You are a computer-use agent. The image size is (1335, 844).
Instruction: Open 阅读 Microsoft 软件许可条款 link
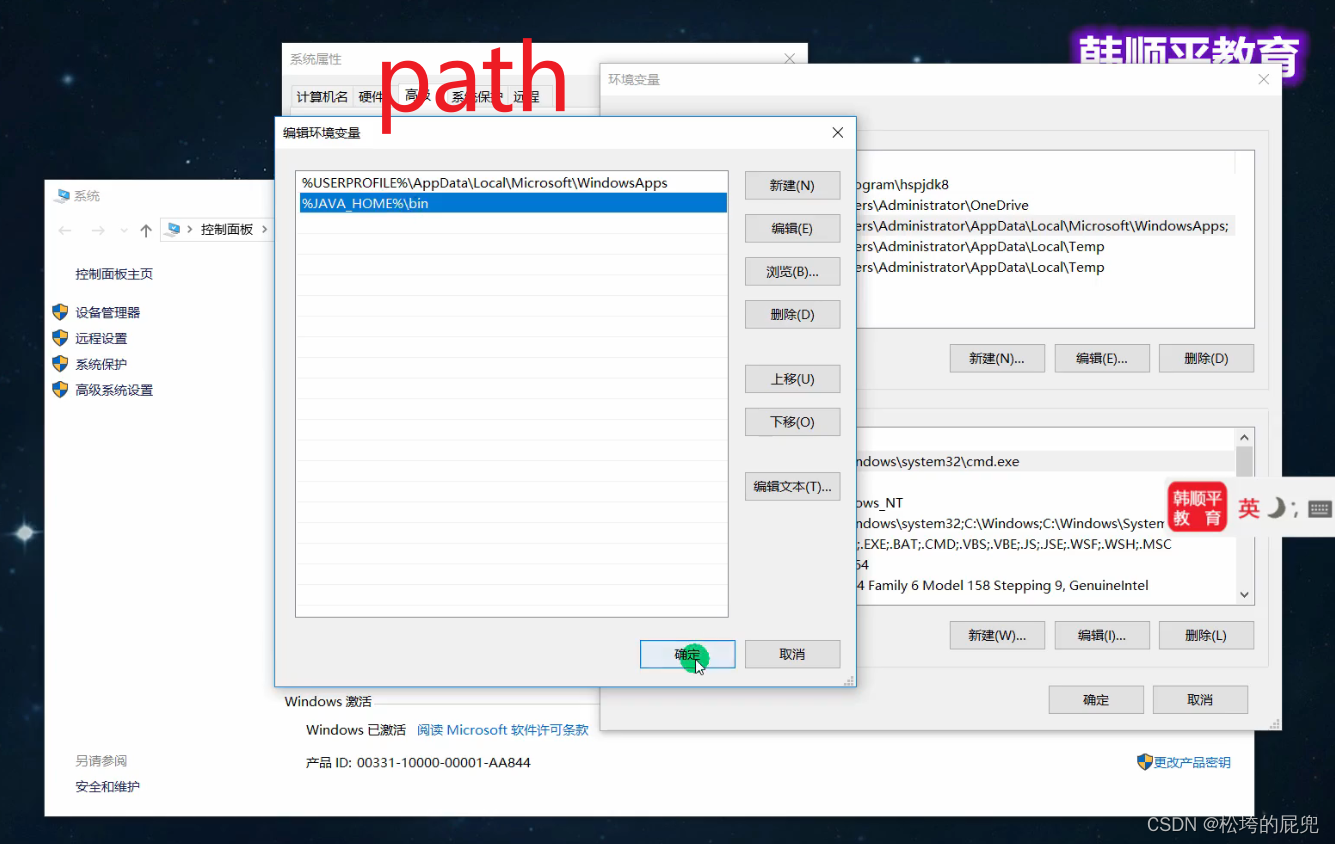click(503, 730)
